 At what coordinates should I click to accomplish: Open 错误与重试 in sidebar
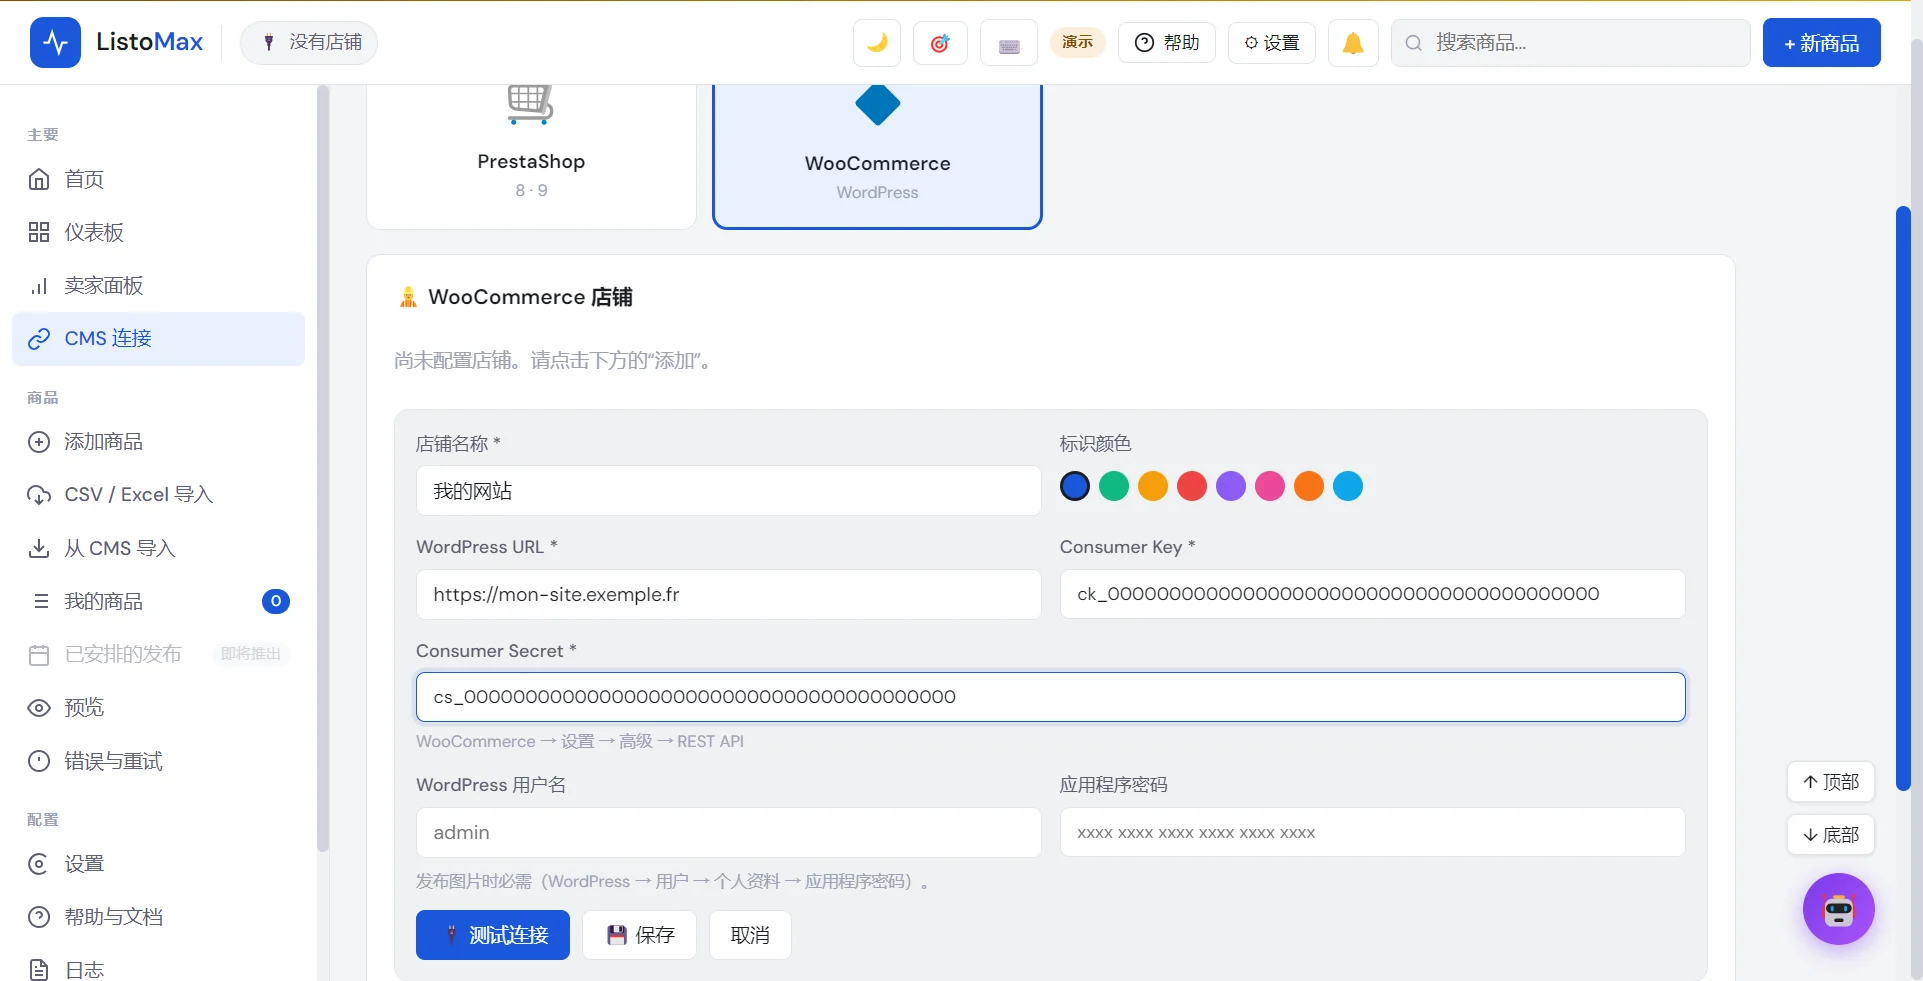pos(158,761)
